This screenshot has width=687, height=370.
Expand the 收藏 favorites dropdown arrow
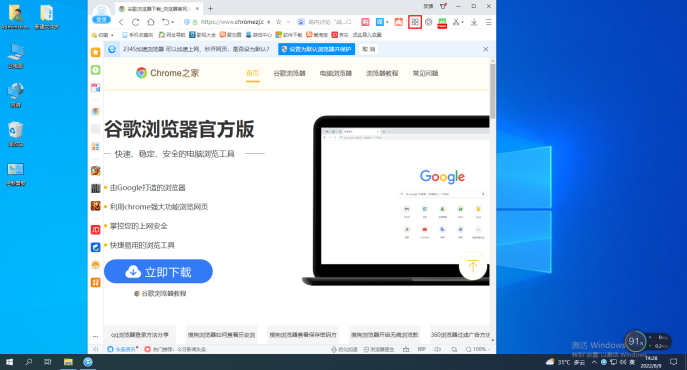click(x=112, y=35)
